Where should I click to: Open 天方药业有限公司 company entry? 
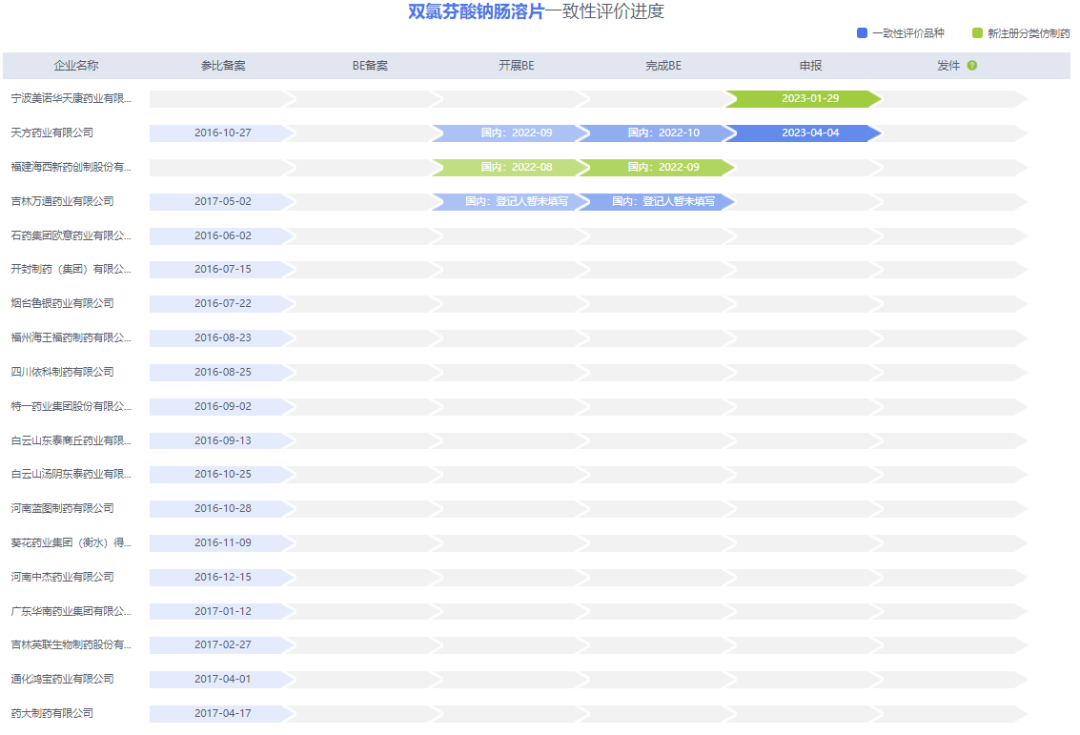(x=52, y=133)
